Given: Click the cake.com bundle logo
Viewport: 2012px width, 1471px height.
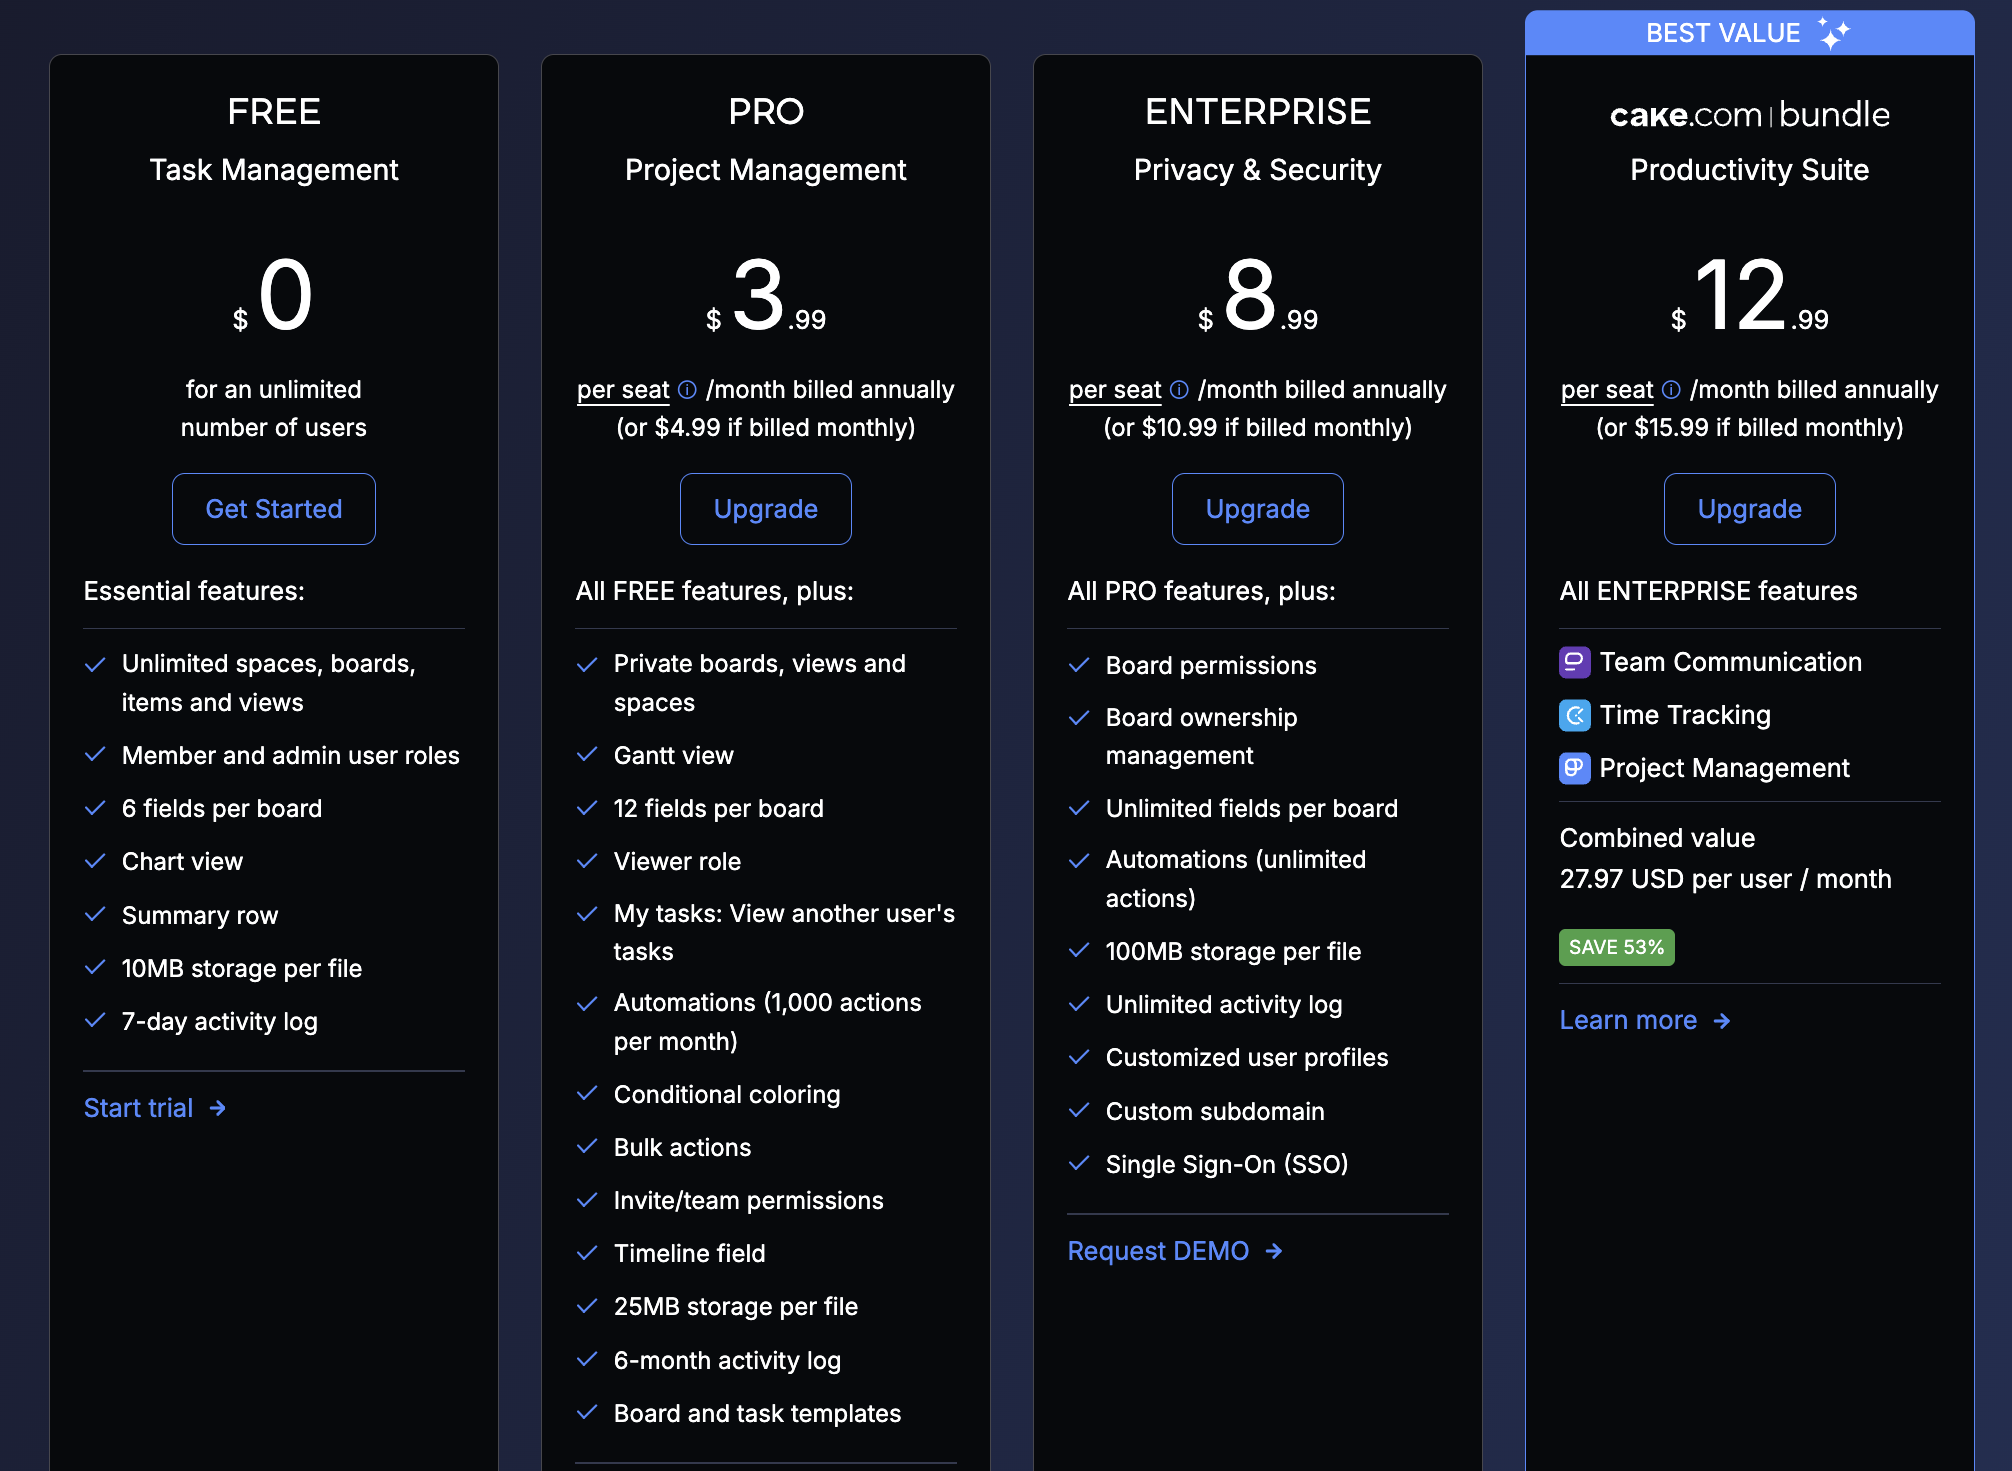Looking at the screenshot, I should [1749, 114].
